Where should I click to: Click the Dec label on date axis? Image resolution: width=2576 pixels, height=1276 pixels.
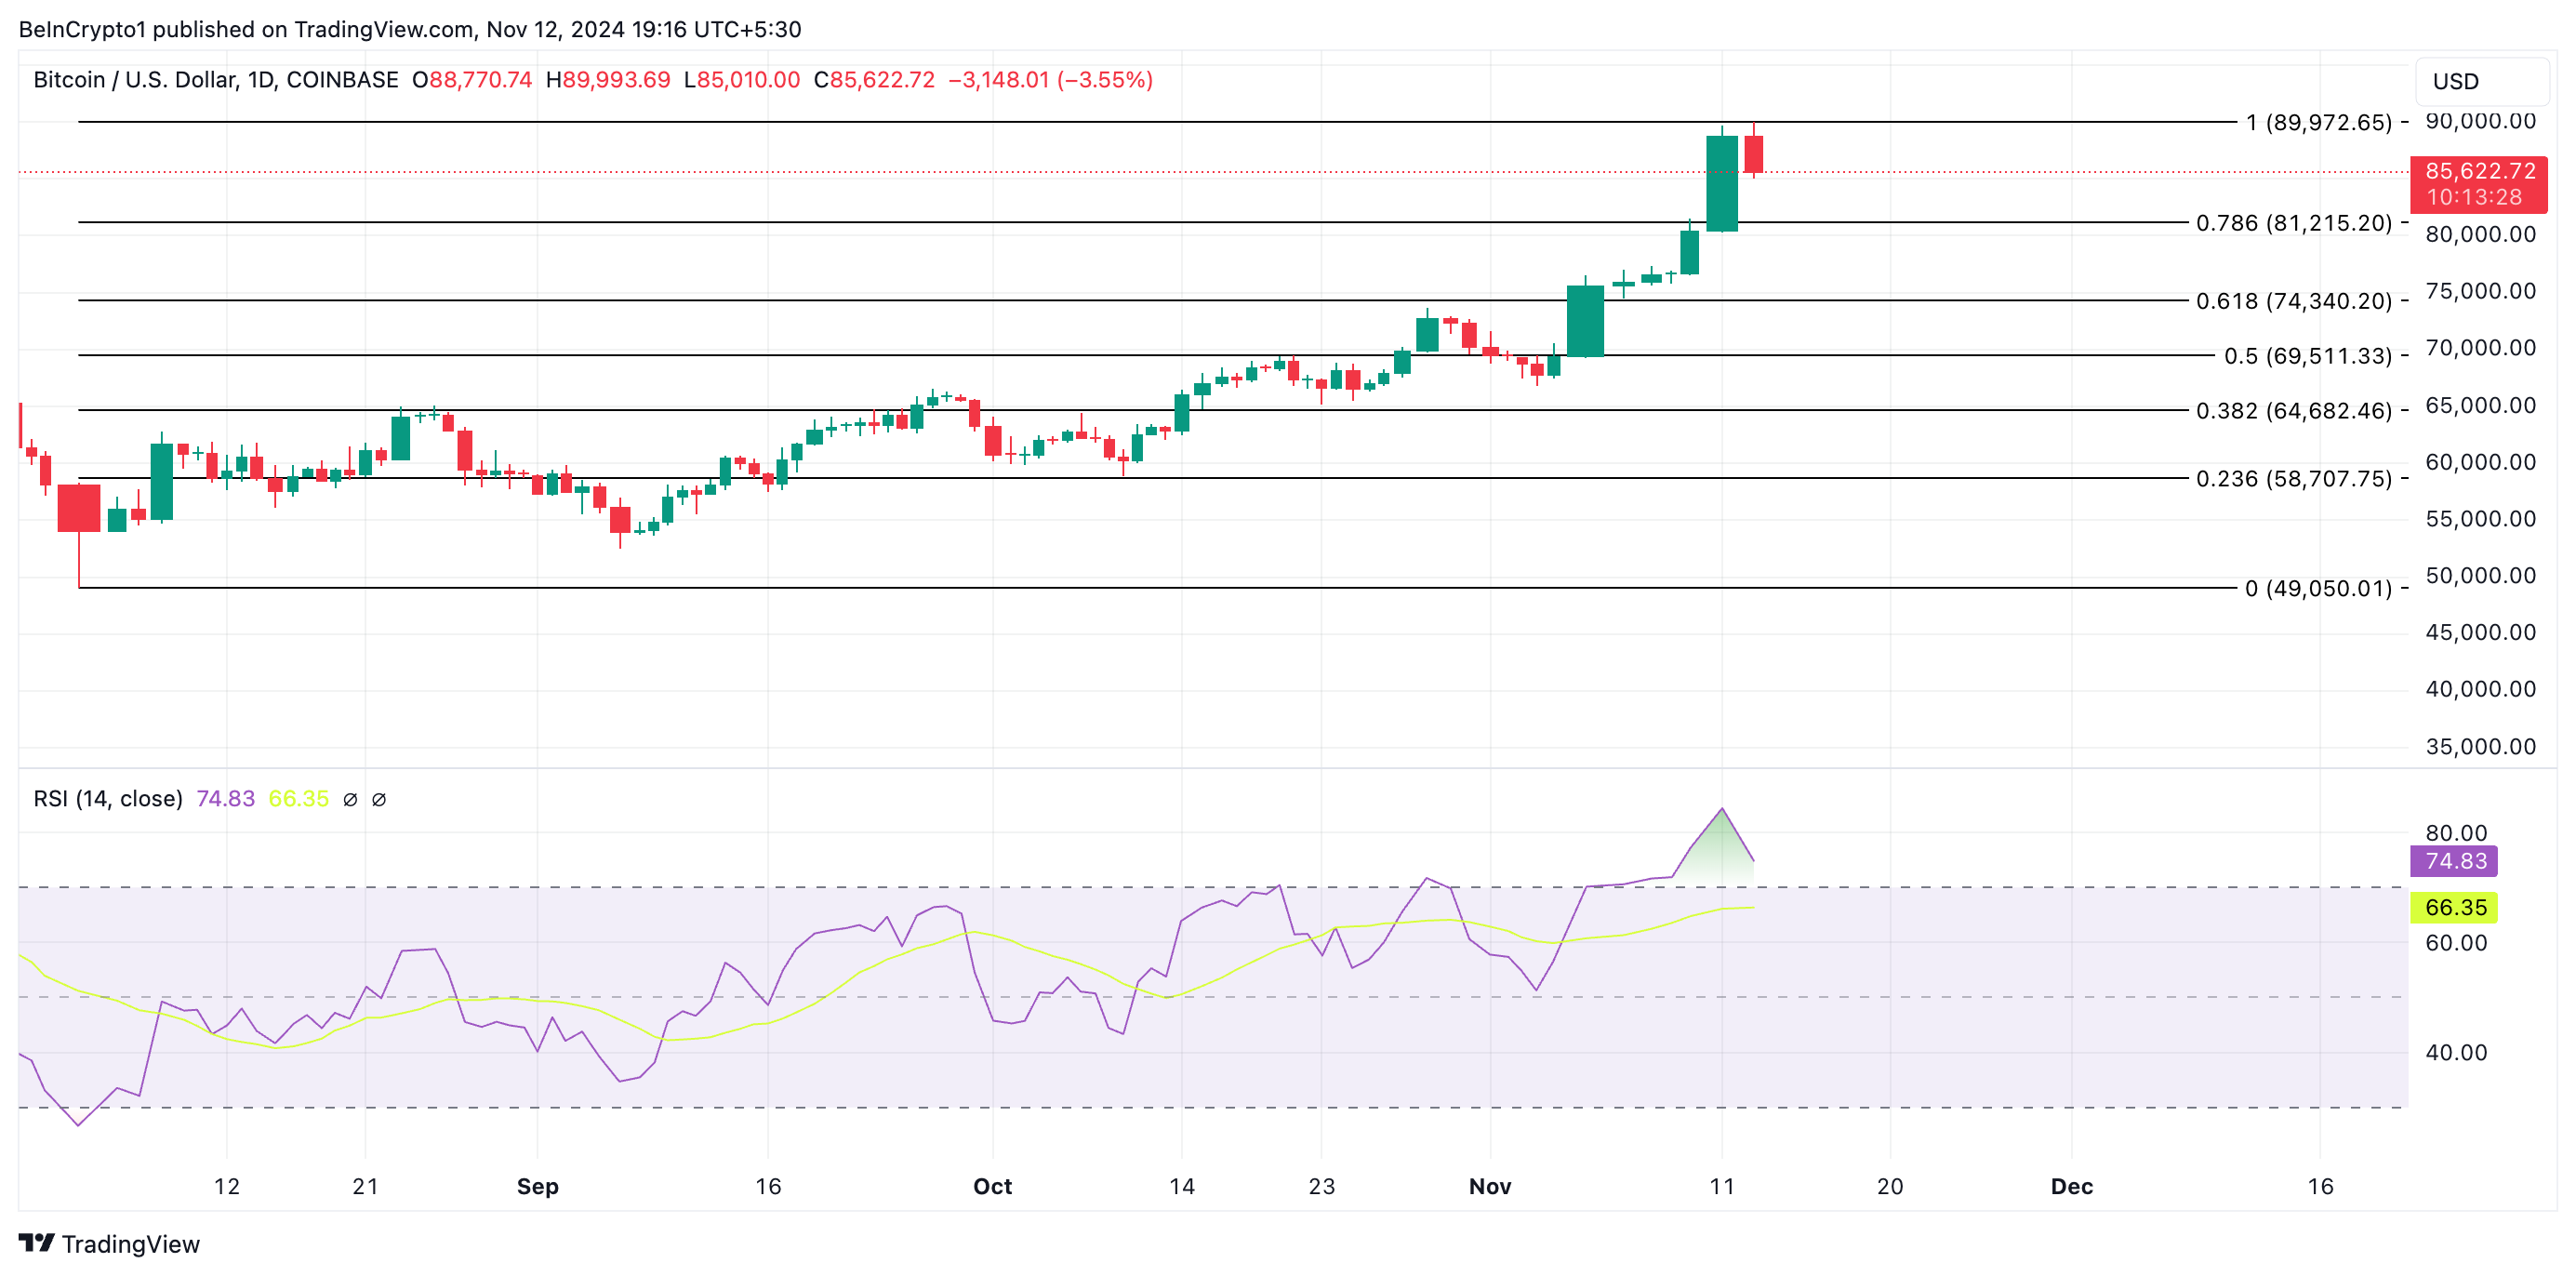(x=2071, y=1186)
